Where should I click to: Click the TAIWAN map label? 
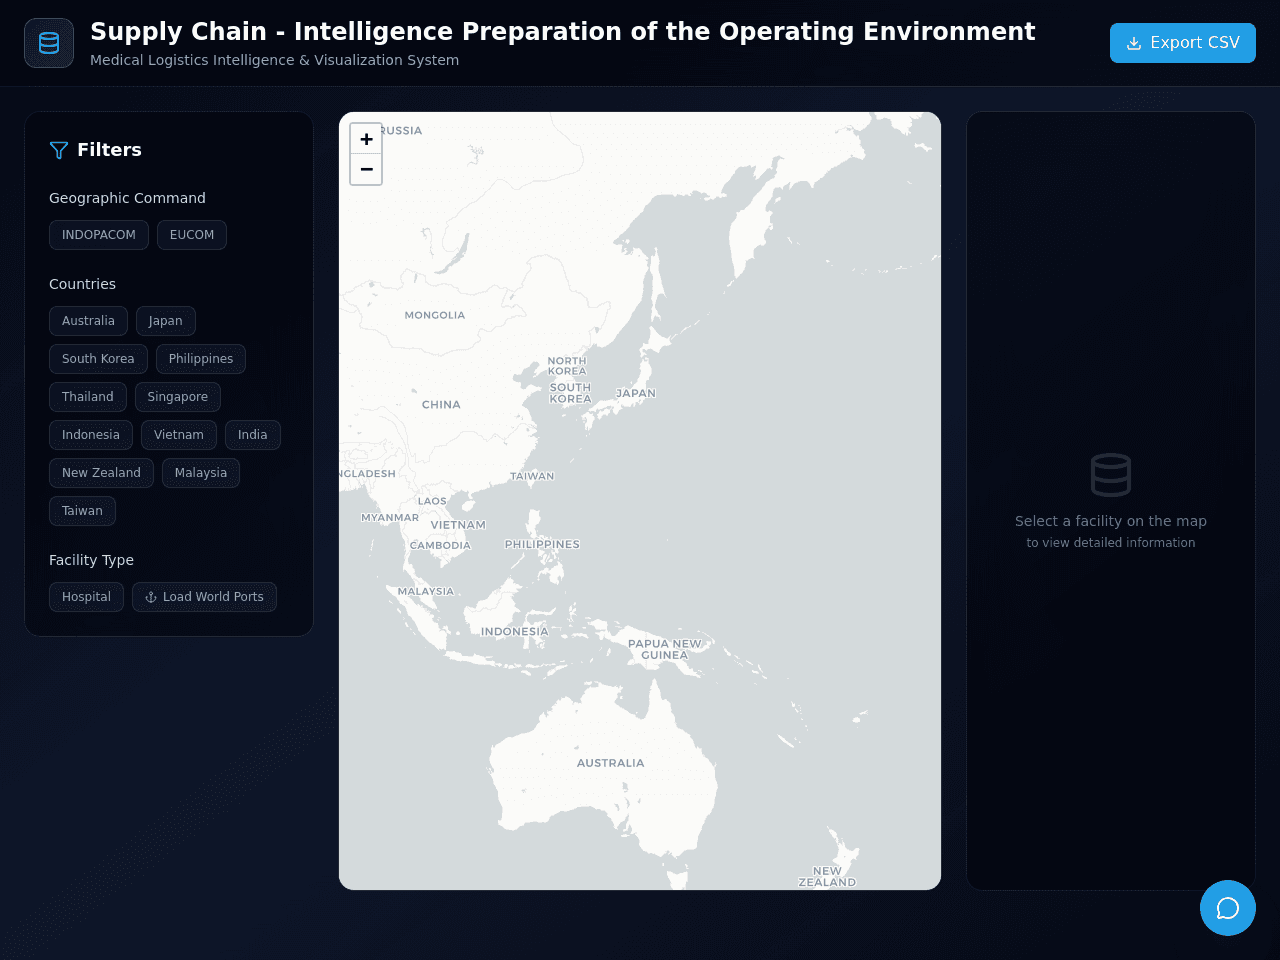(532, 476)
